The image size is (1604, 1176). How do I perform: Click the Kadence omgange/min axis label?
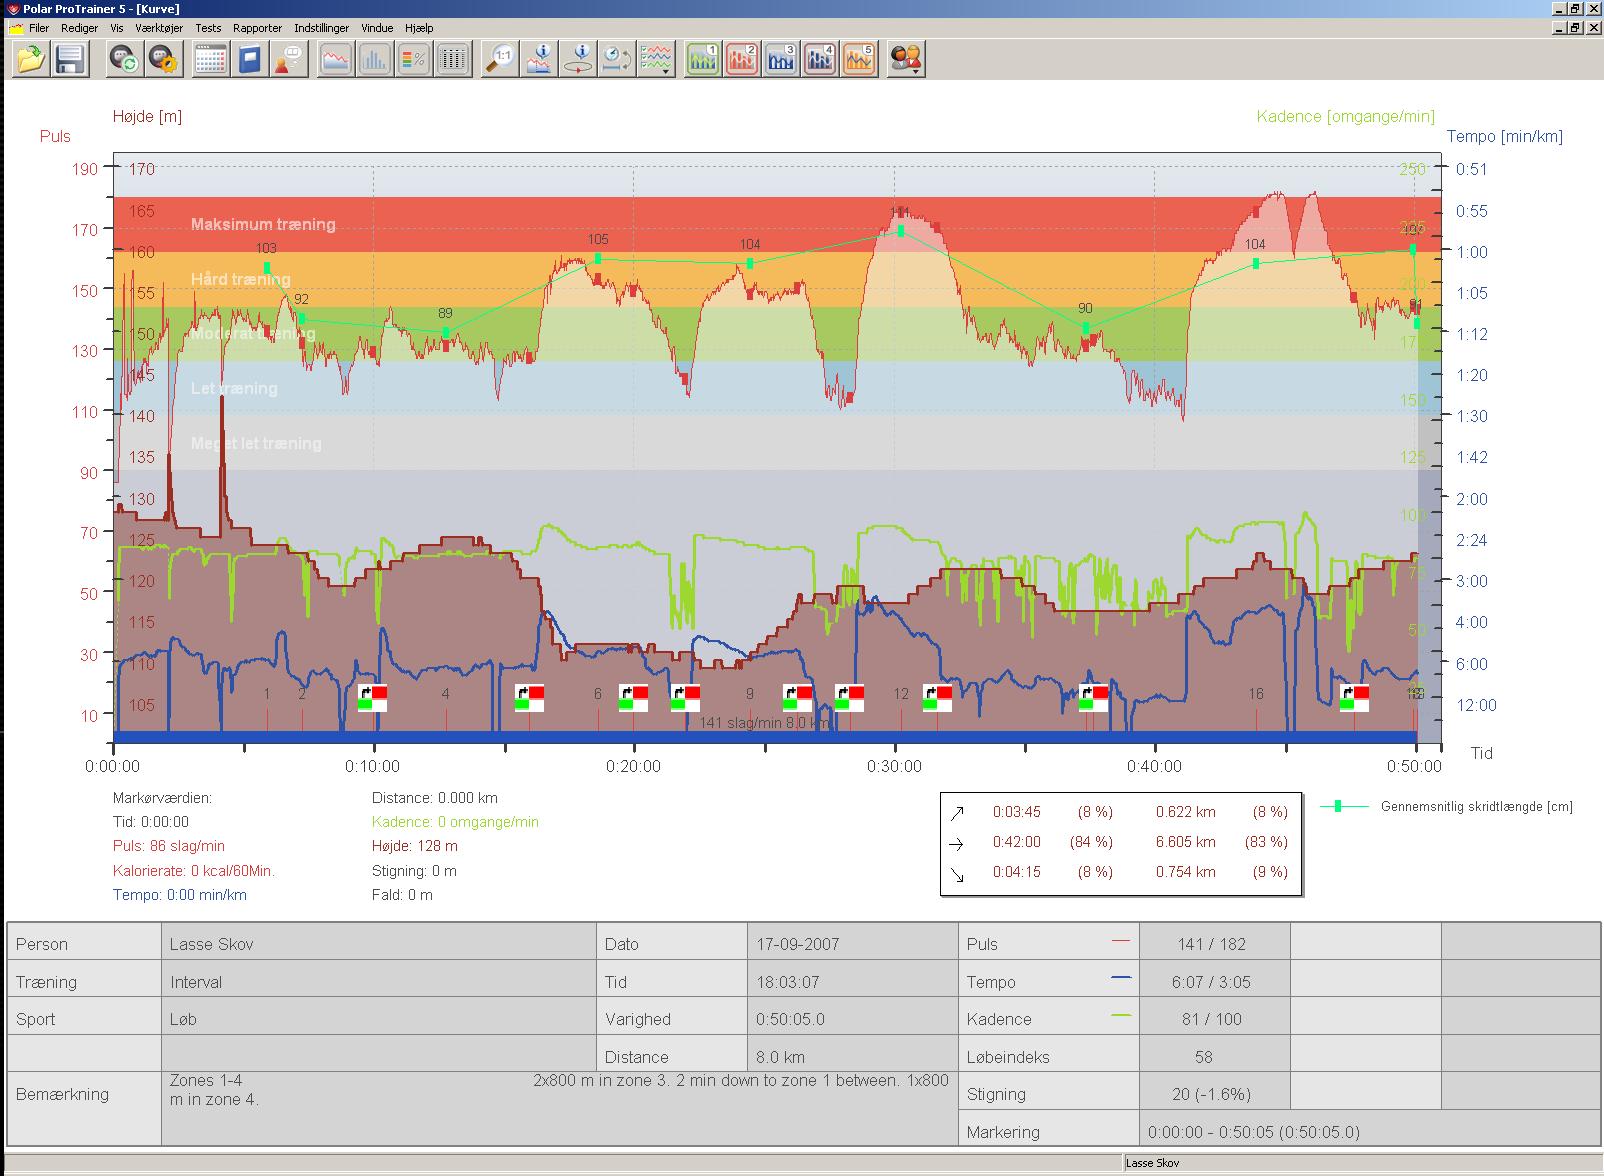coord(1345,116)
